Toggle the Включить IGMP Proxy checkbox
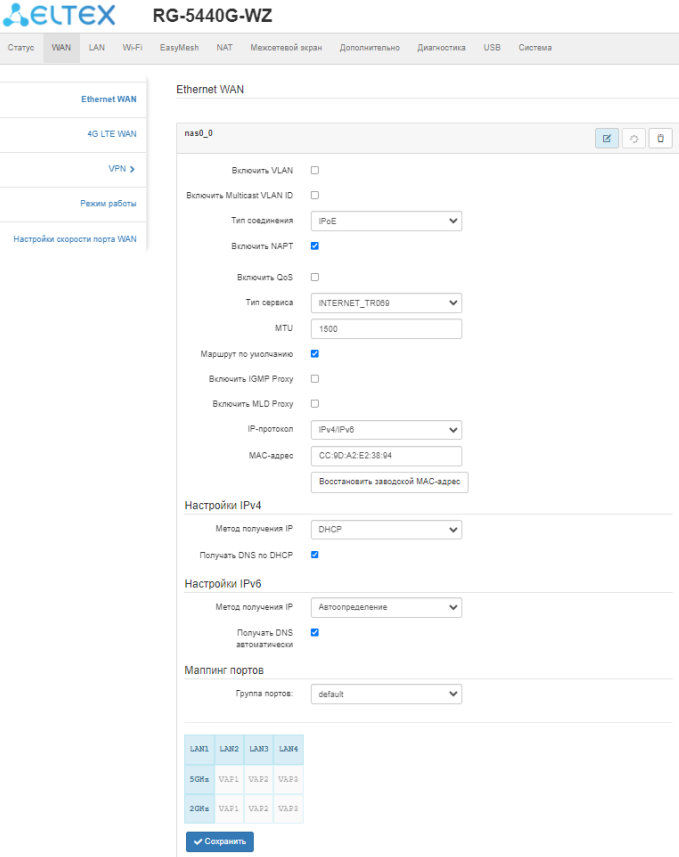This screenshot has height=857, width=679. [x=315, y=379]
